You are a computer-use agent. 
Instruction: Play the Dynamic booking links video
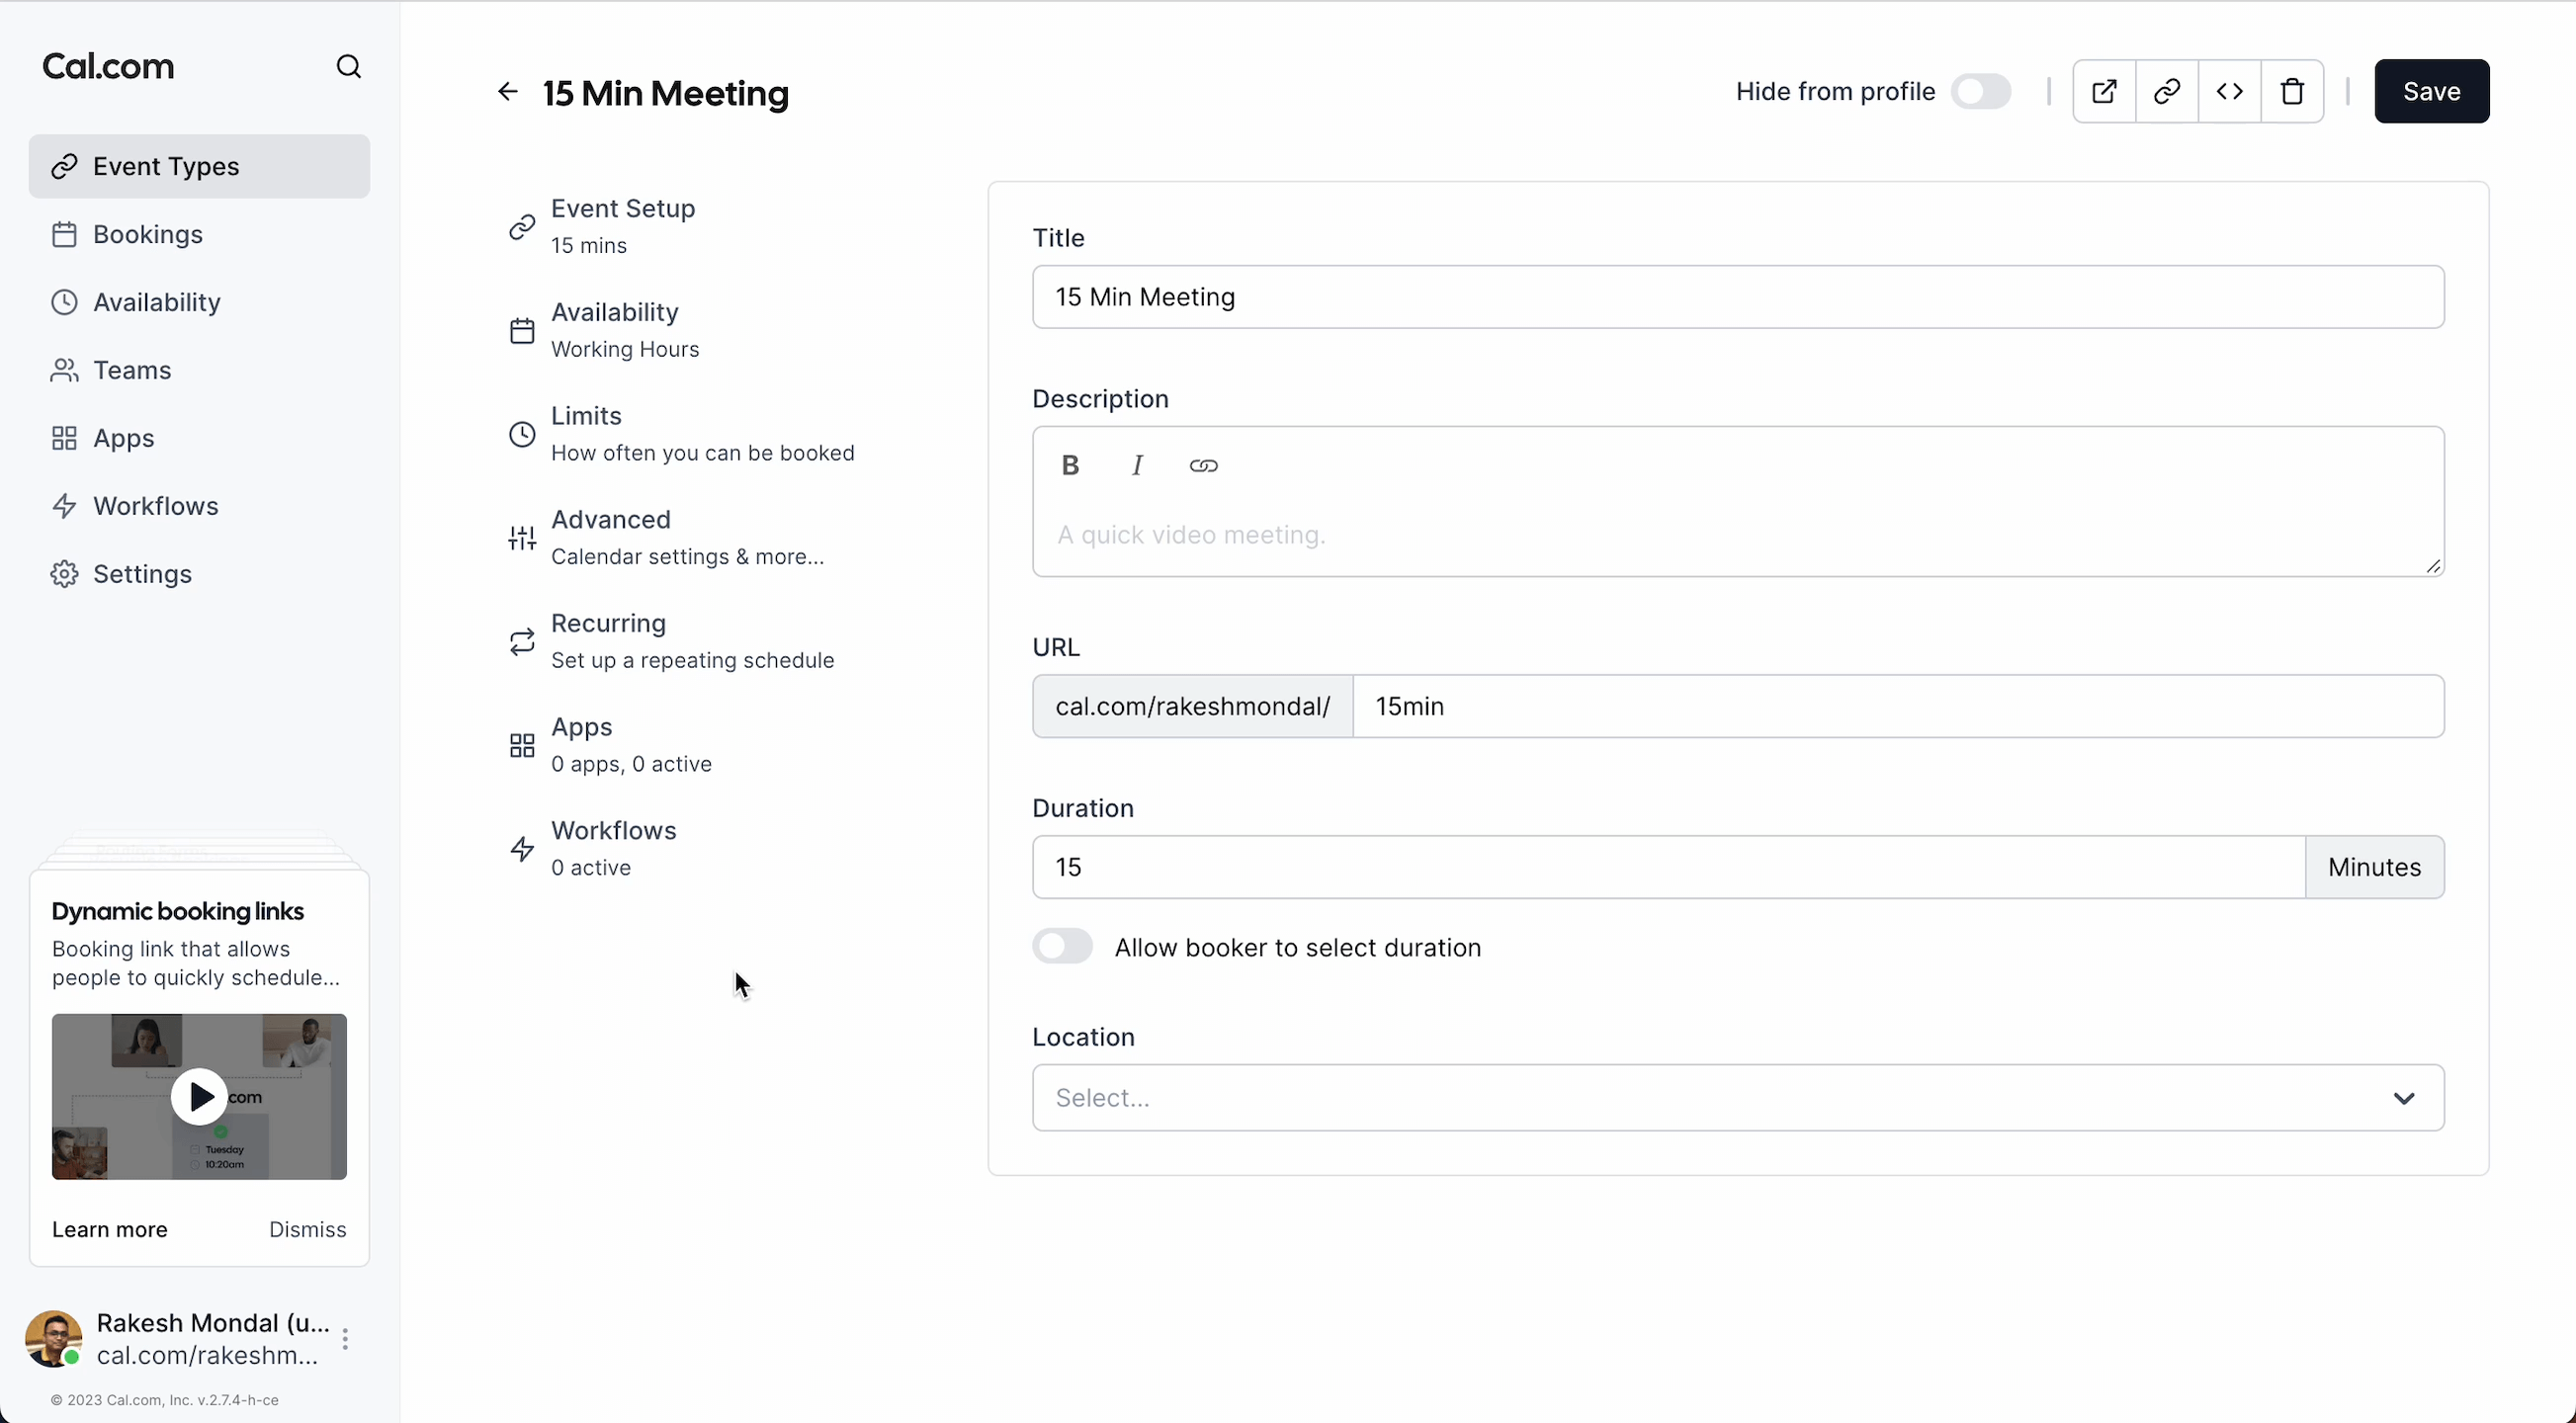[x=199, y=1097]
